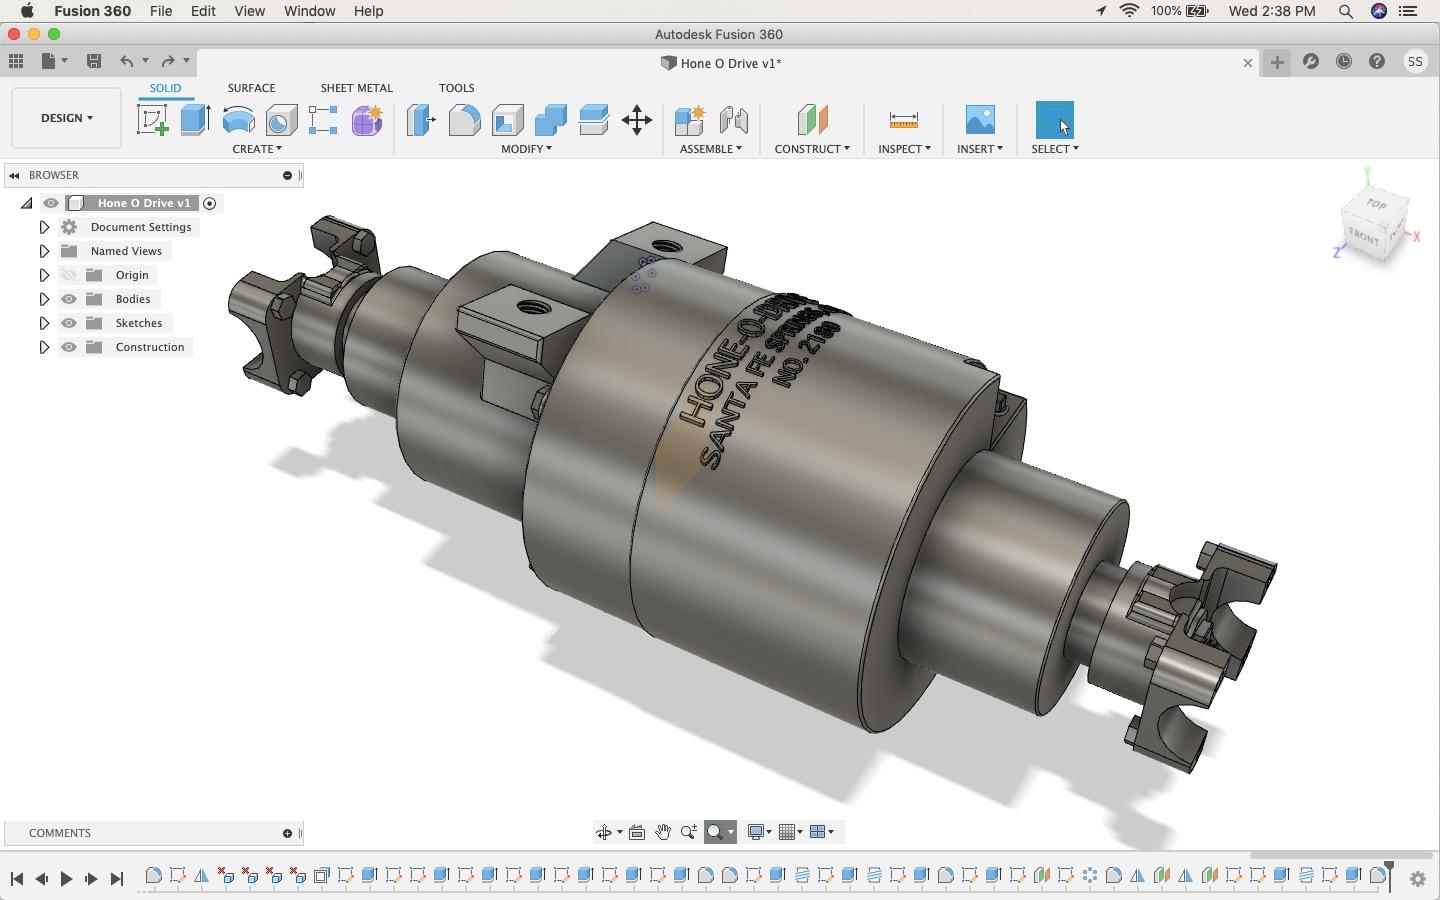Image resolution: width=1440 pixels, height=900 pixels.
Task: Expand Bodies node
Action: point(44,299)
